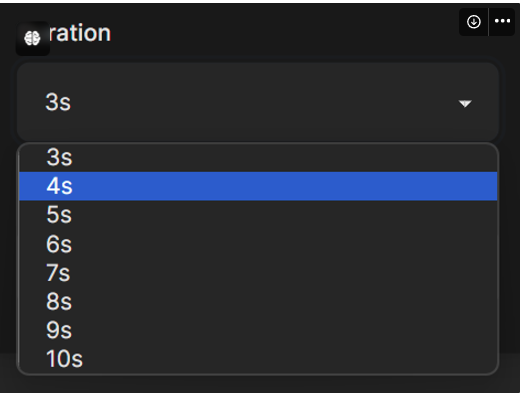Click the download arrow icon
This screenshot has width=520, height=398.
[474, 22]
